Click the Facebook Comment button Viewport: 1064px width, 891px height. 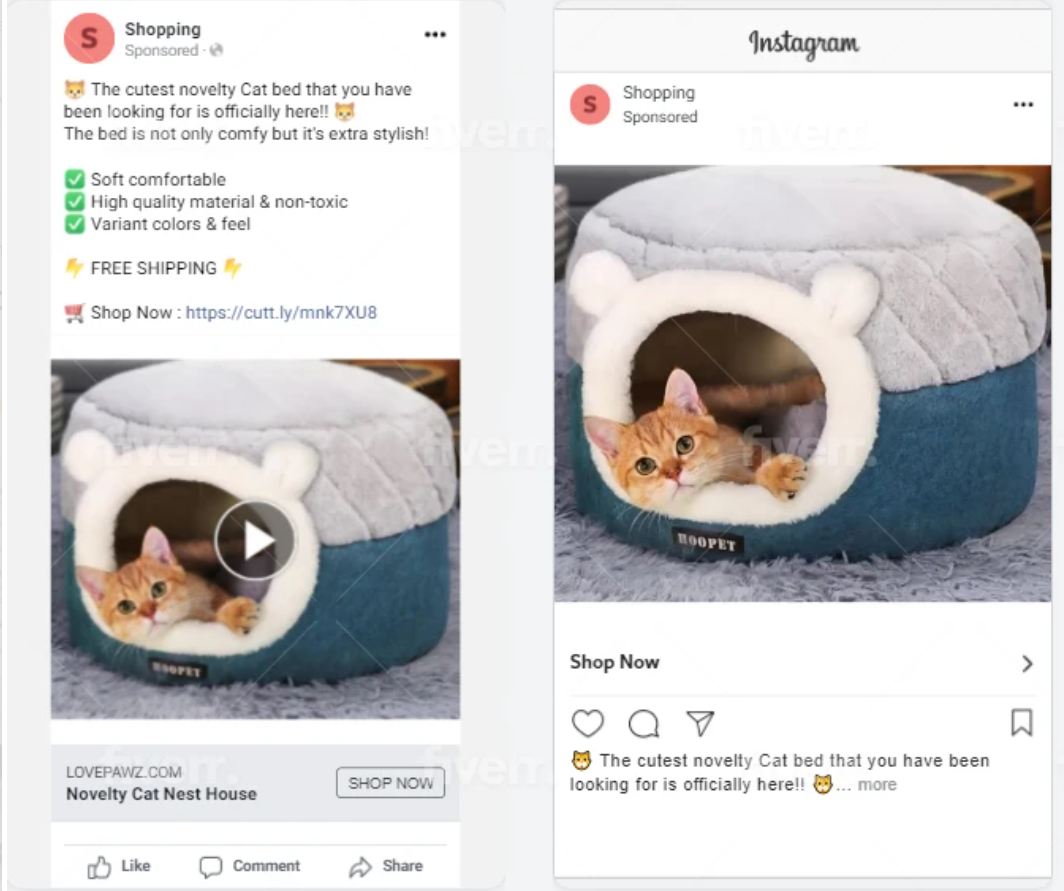[249, 866]
